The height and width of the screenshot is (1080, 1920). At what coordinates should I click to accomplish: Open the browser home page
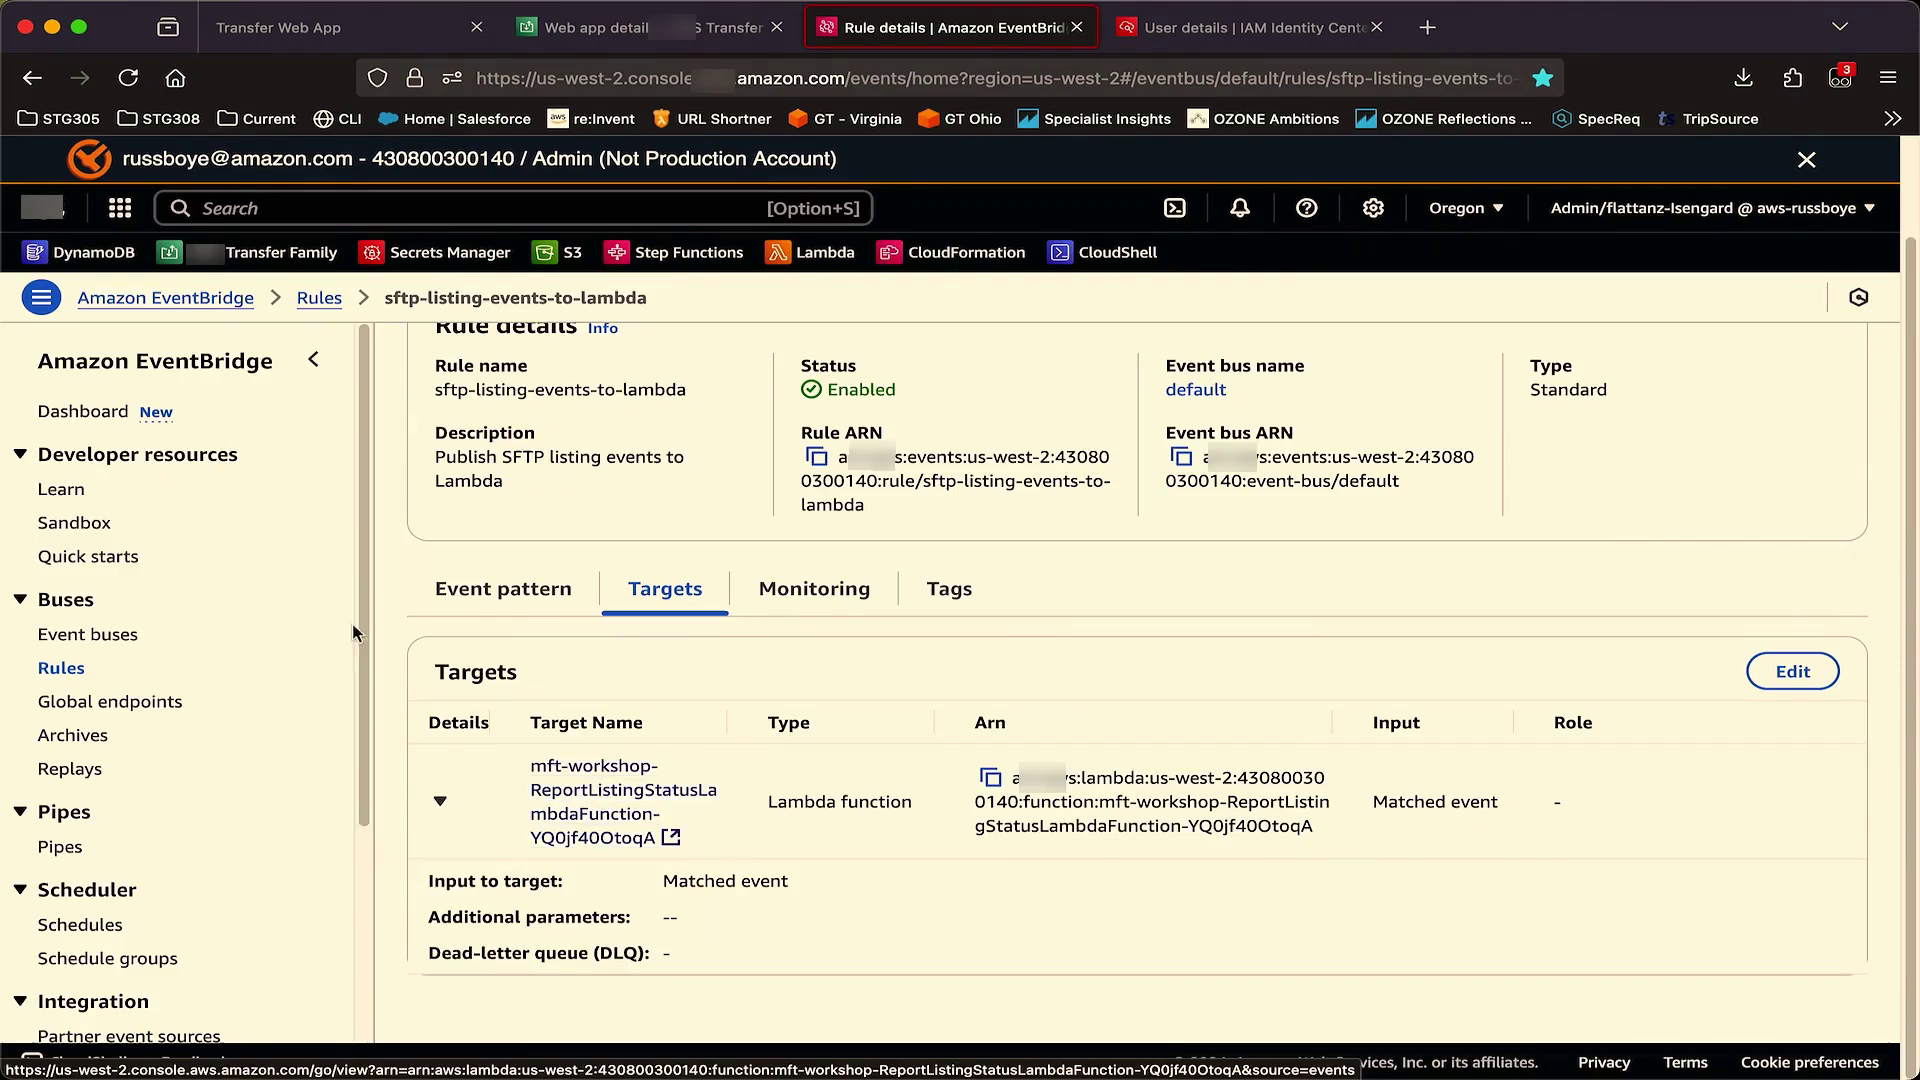click(176, 77)
